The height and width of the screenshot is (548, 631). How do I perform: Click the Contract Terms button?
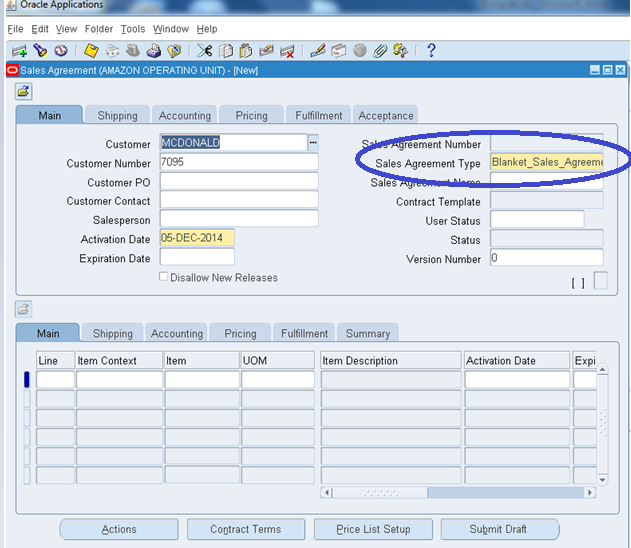coord(246,529)
